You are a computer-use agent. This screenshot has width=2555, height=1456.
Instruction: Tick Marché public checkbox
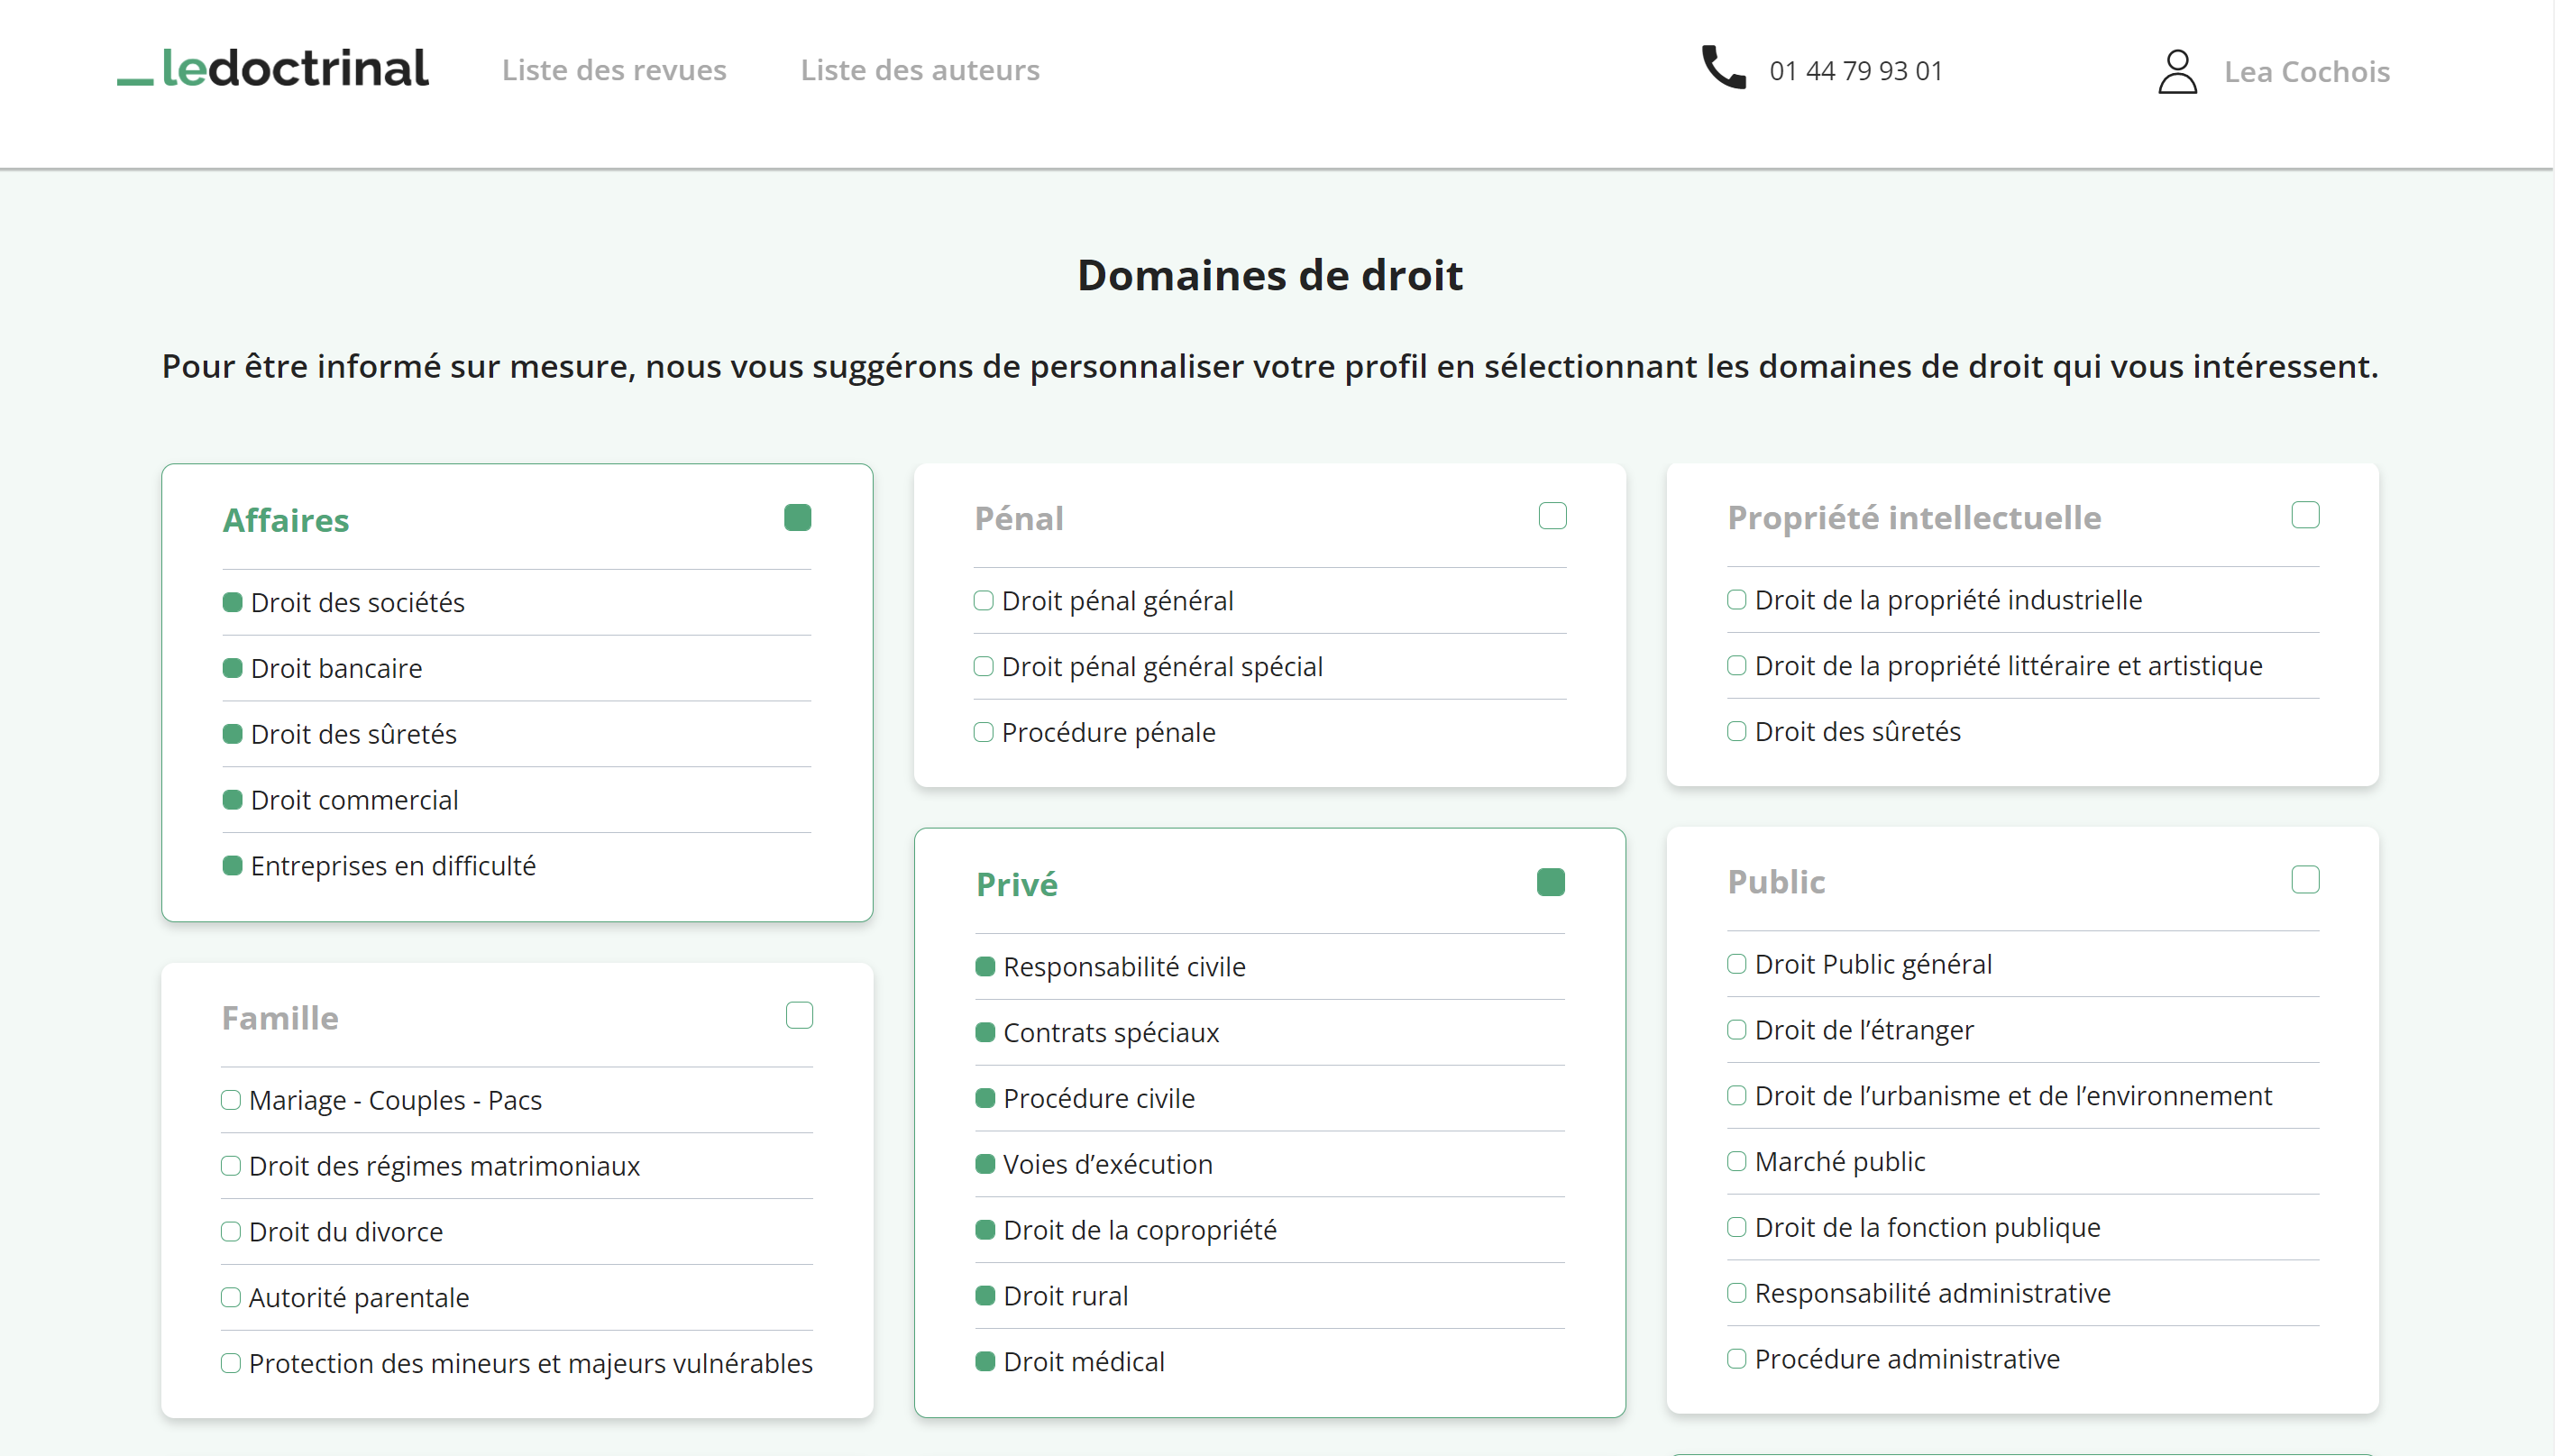pyautogui.click(x=1736, y=1161)
